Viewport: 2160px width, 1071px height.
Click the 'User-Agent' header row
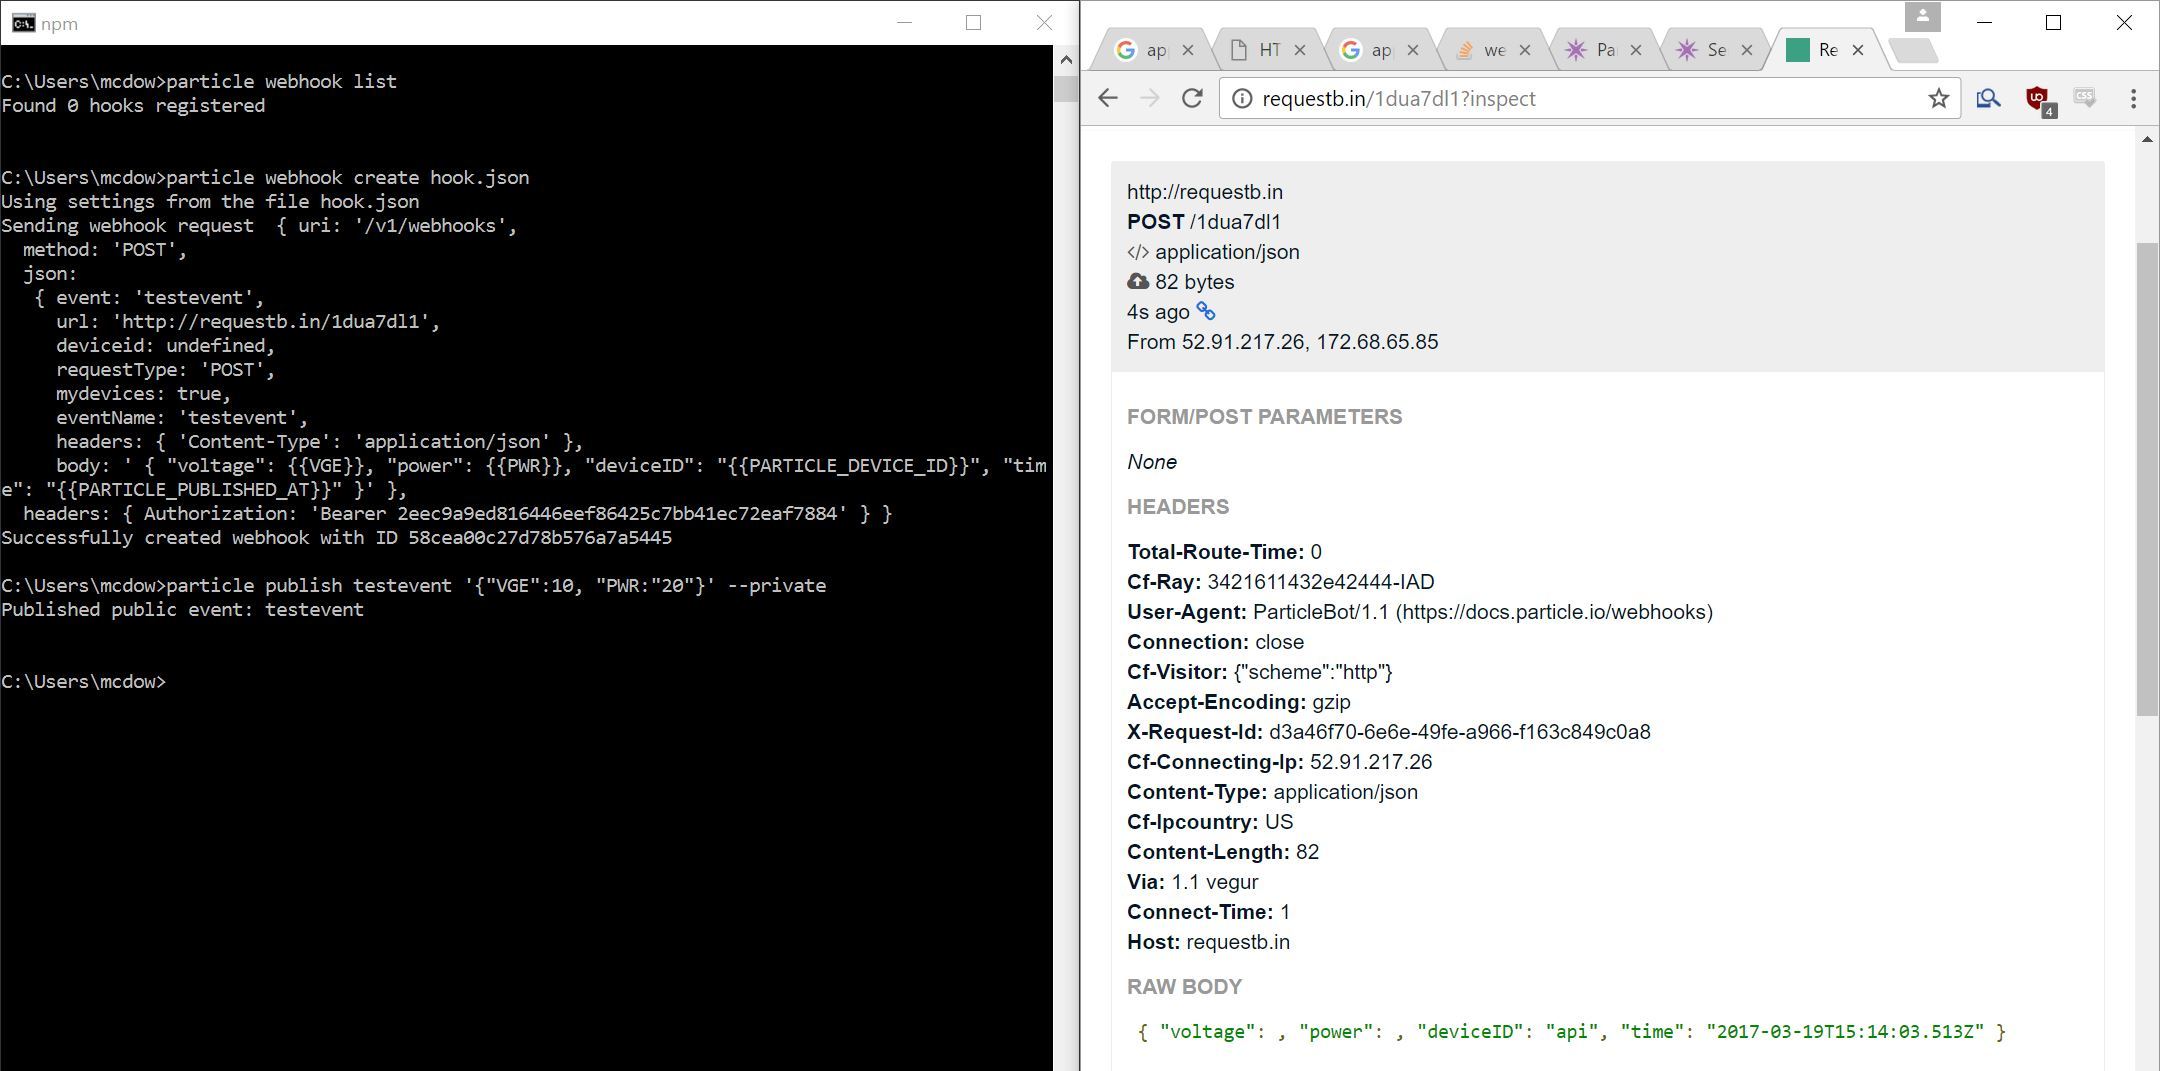point(1420,612)
